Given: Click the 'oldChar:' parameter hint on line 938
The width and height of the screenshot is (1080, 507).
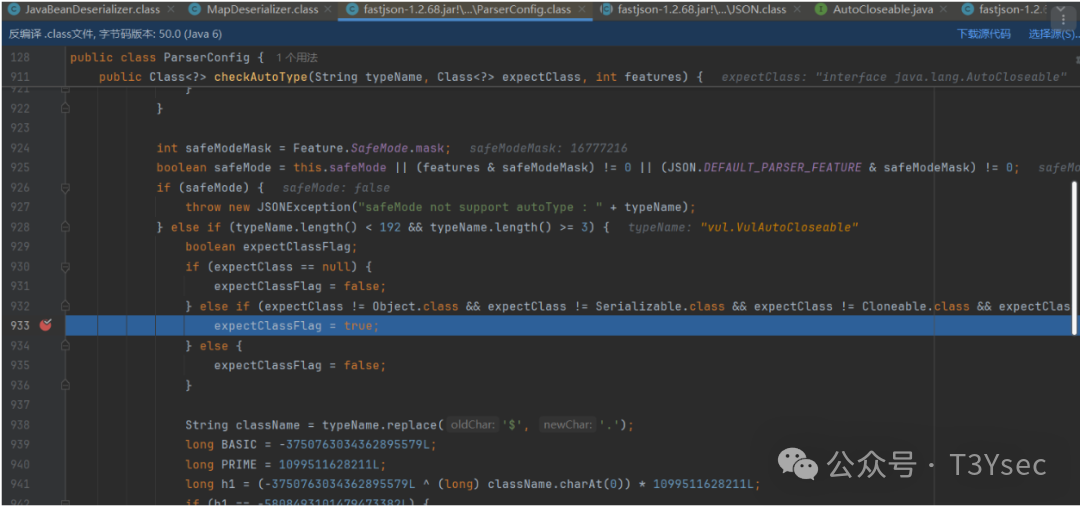Looking at the screenshot, I should click(x=472, y=425).
